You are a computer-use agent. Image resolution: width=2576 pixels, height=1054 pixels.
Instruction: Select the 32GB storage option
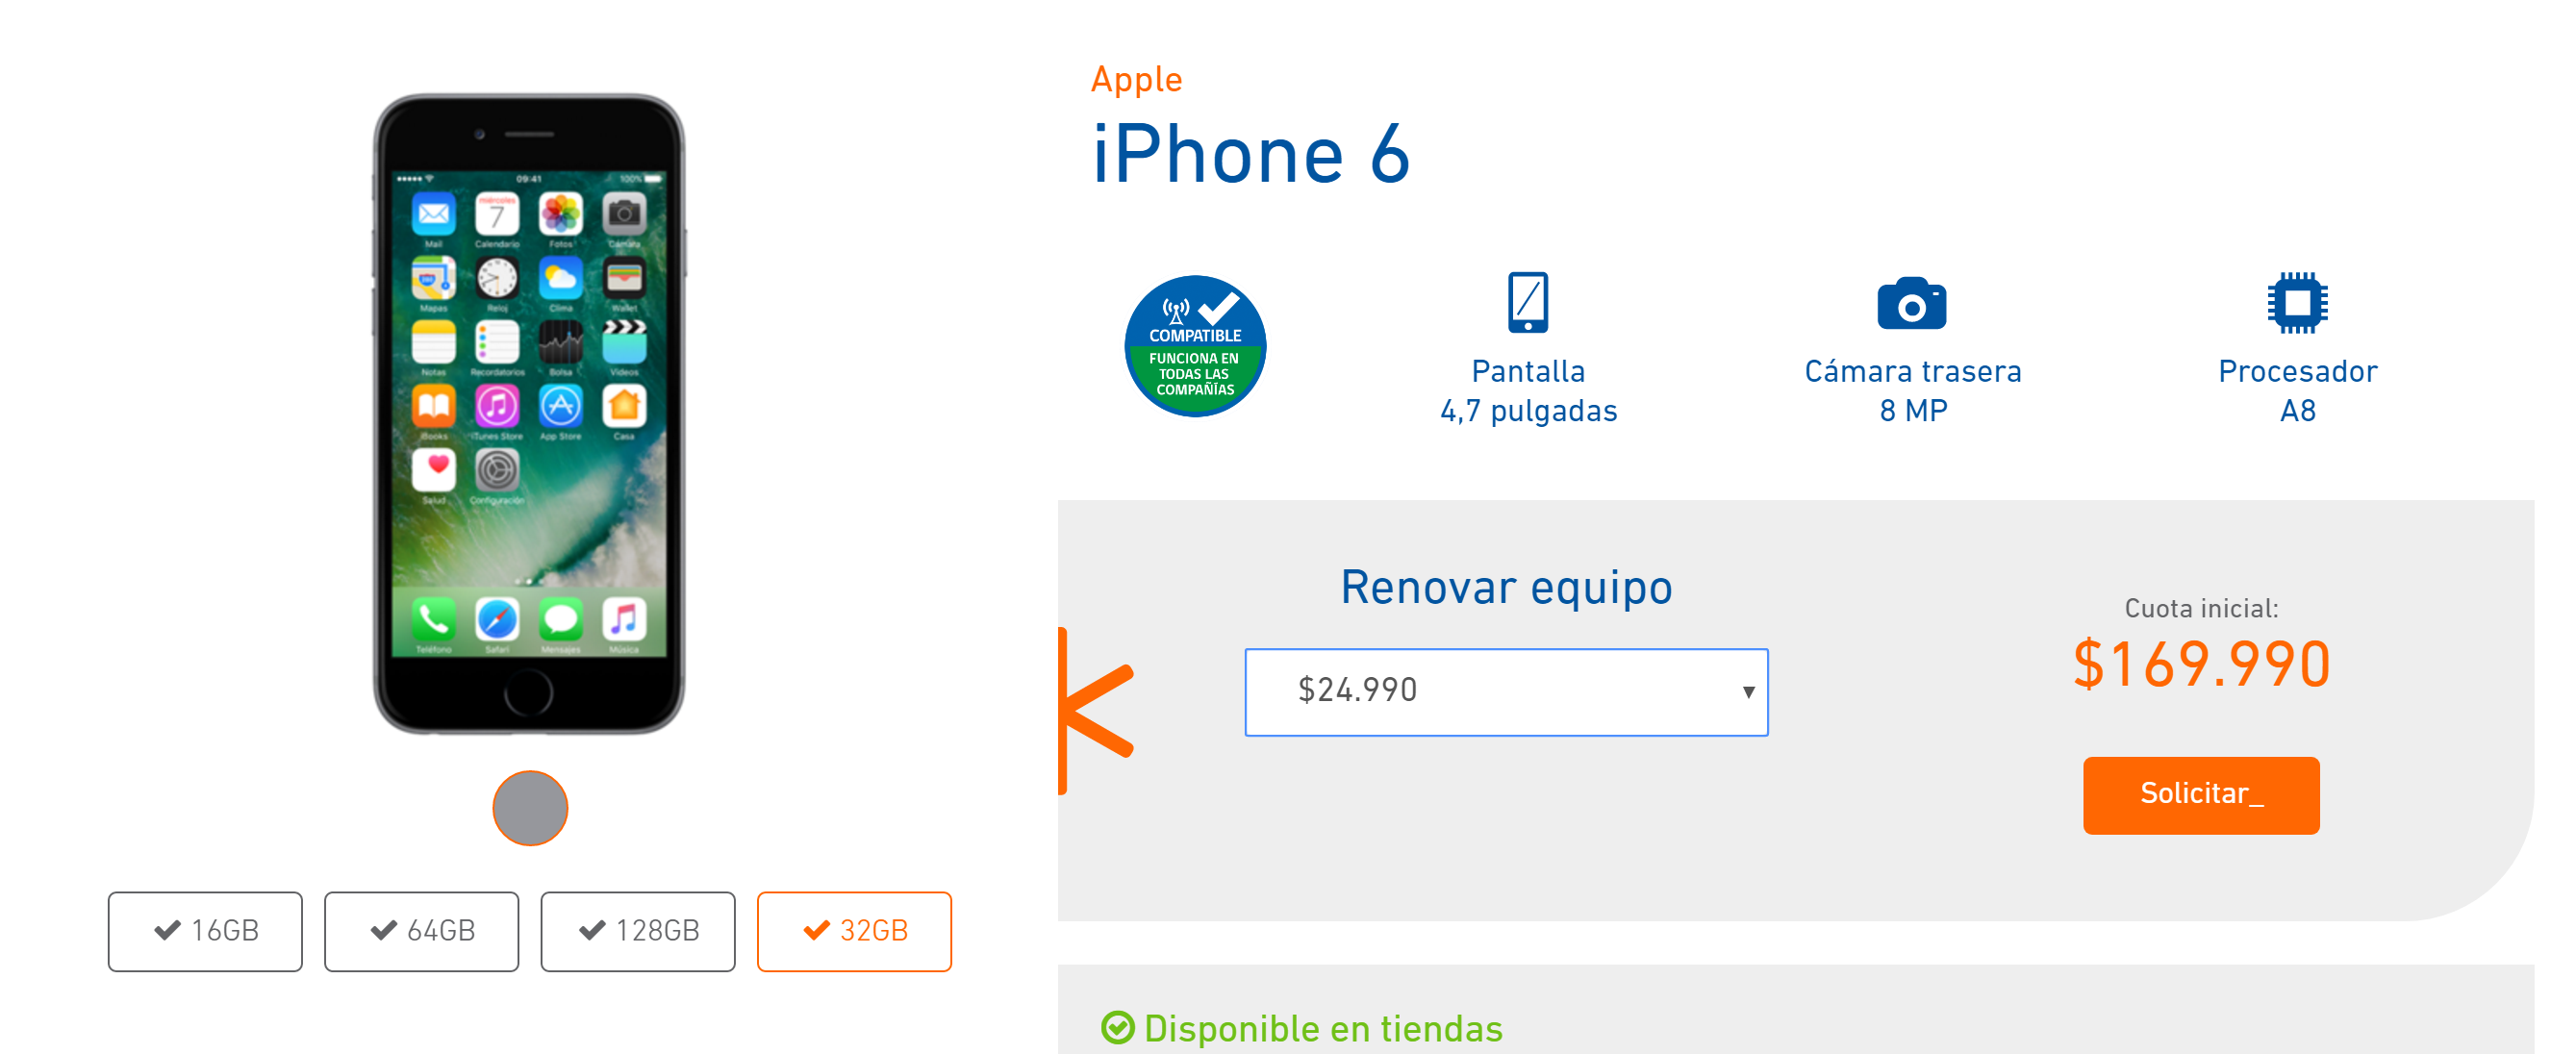coord(854,931)
